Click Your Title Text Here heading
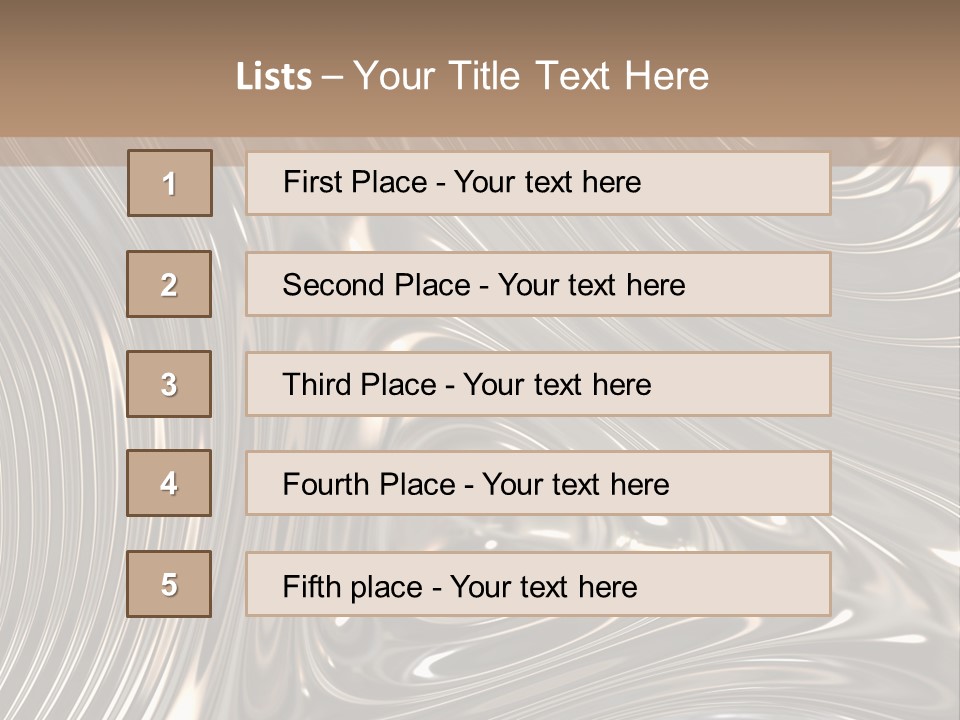Image resolution: width=960 pixels, height=720 pixels. click(x=530, y=76)
